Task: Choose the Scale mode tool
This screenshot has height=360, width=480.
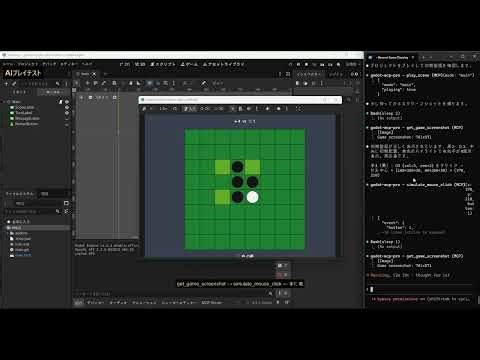Action: tap(104, 83)
